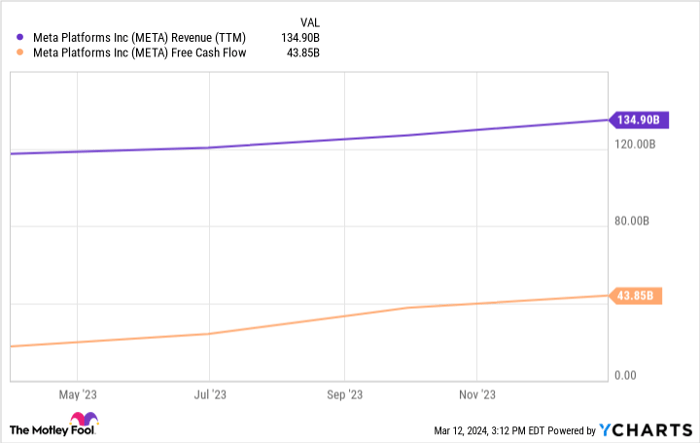Click the Powered by text
The height and width of the screenshot is (443, 700).
point(569,430)
